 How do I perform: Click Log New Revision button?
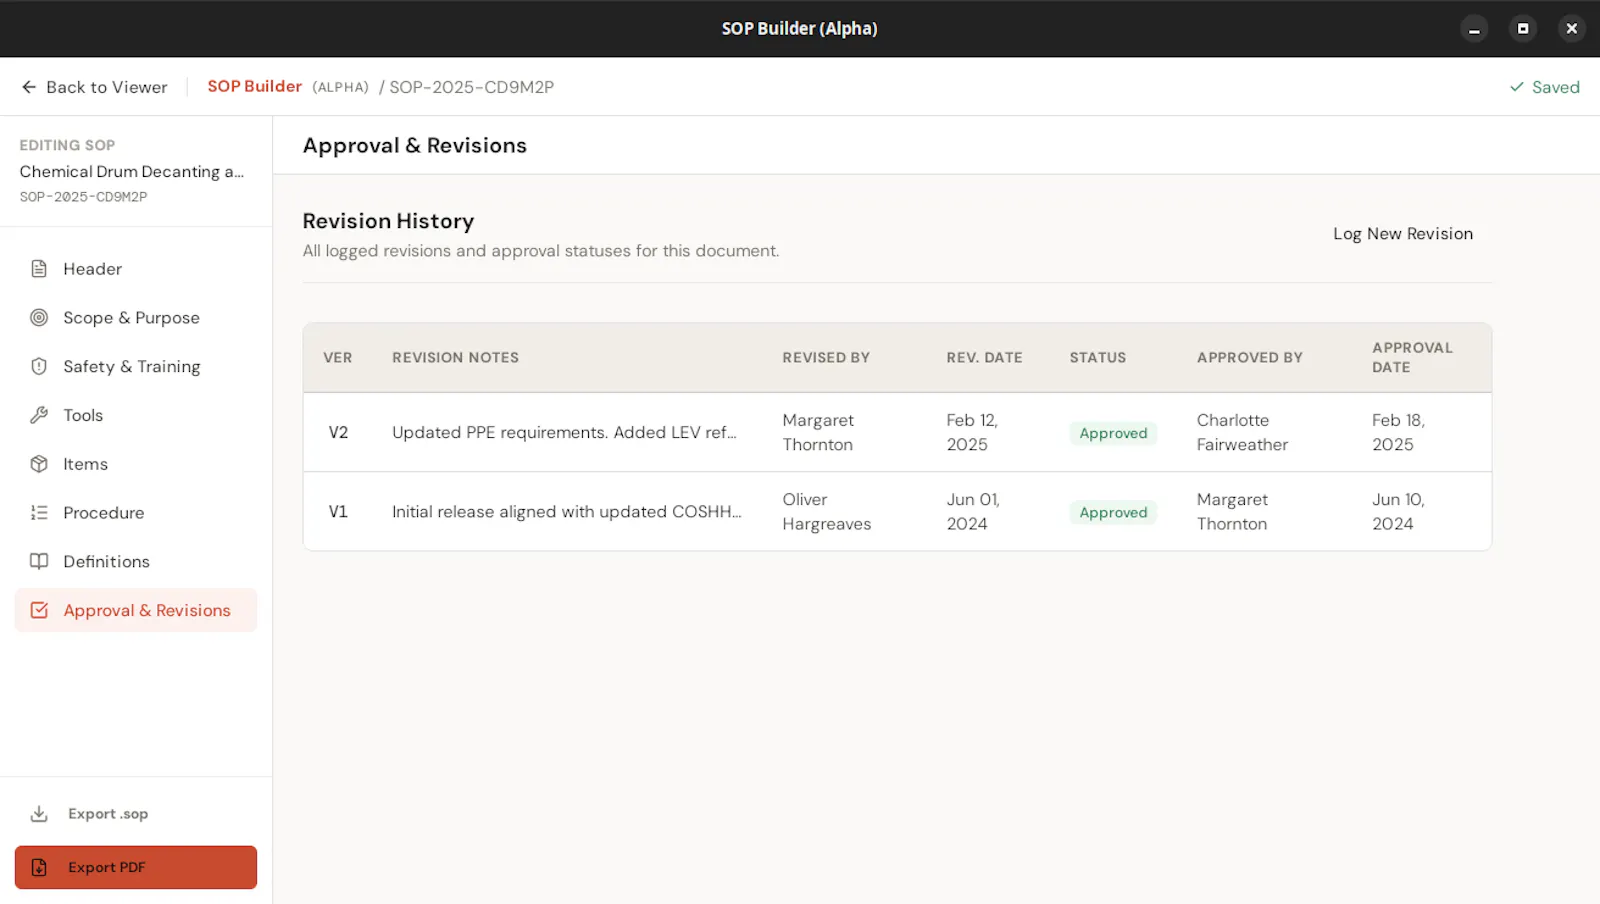(1403, 234)
